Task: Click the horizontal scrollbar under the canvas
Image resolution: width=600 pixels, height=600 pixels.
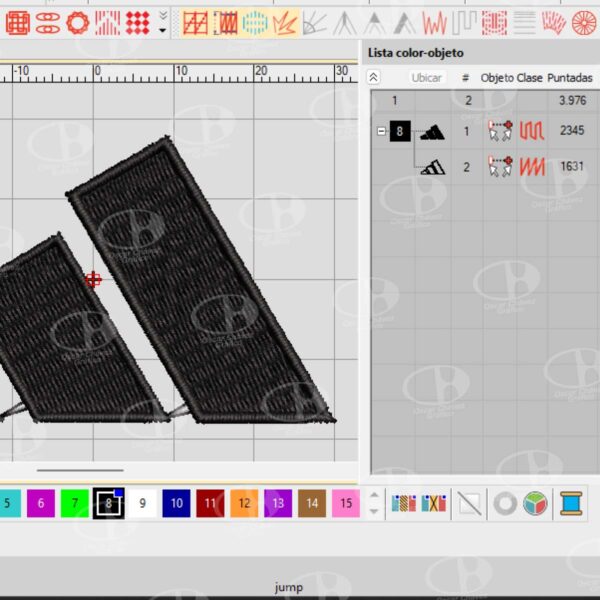Action: coord(80,470)
